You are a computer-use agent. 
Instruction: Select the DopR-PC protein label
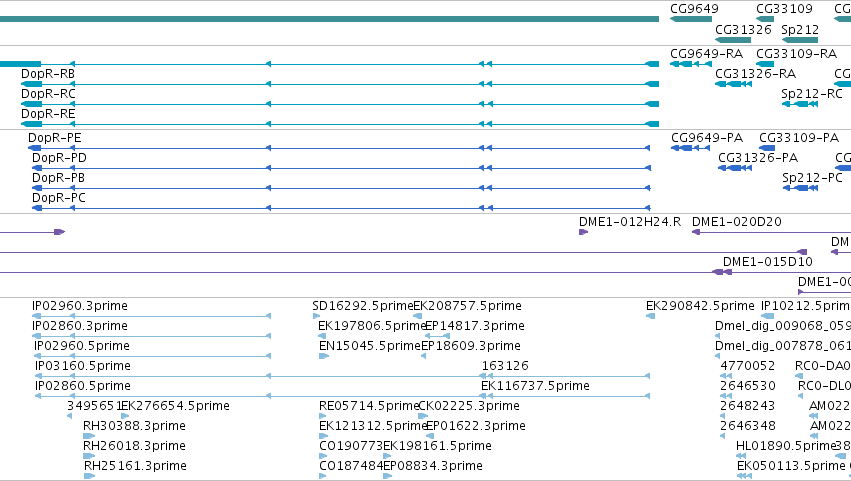click(x=59, y=198)
